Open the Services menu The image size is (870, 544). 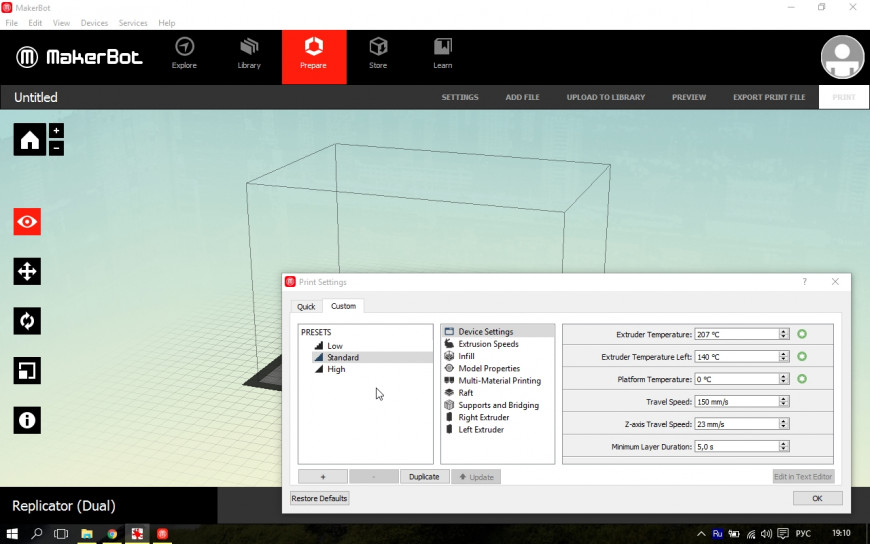(x=133, y=23)
